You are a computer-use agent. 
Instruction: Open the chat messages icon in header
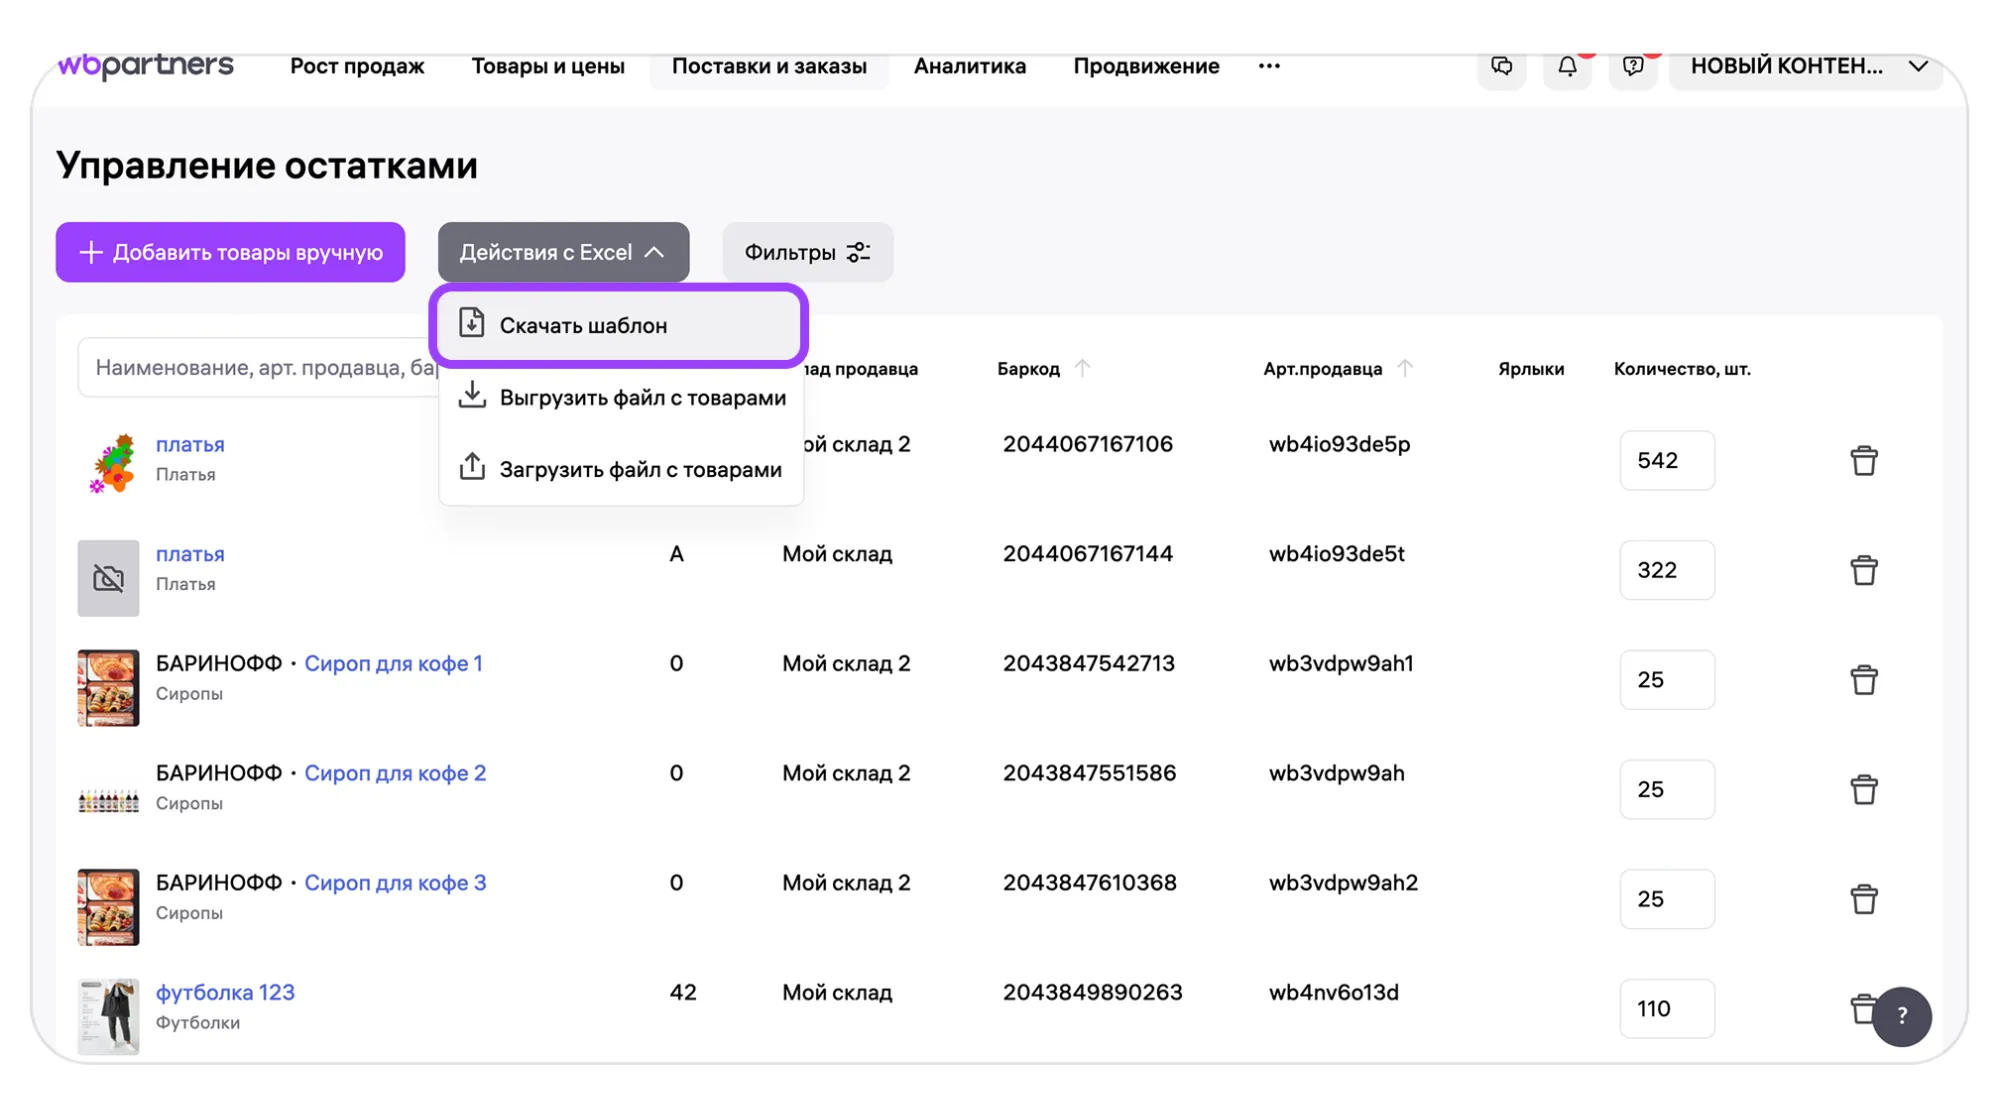(x=1501, y=66)
